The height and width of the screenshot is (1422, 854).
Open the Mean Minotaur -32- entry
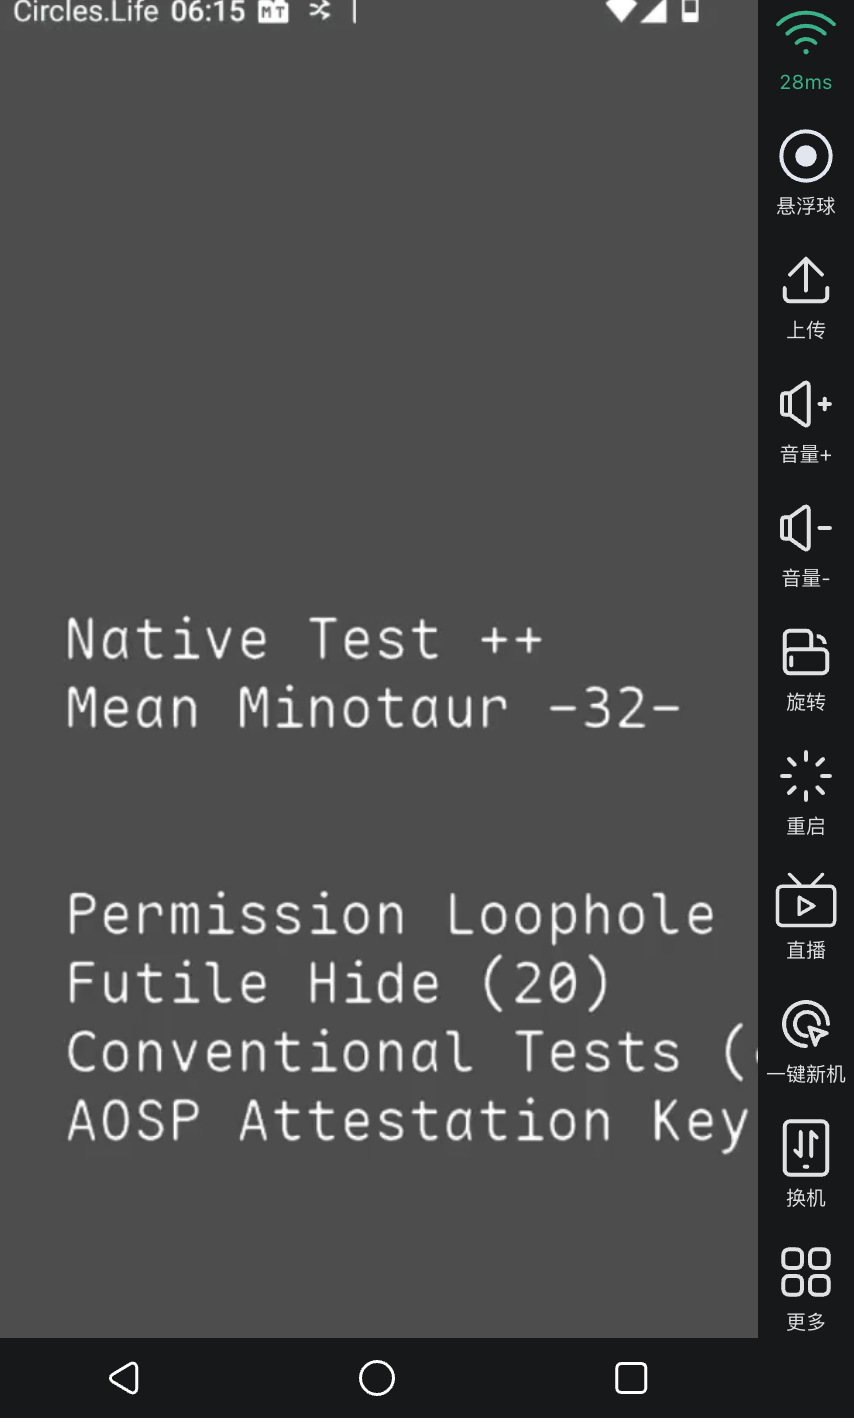pyautogui.click(x=372, y=709)
